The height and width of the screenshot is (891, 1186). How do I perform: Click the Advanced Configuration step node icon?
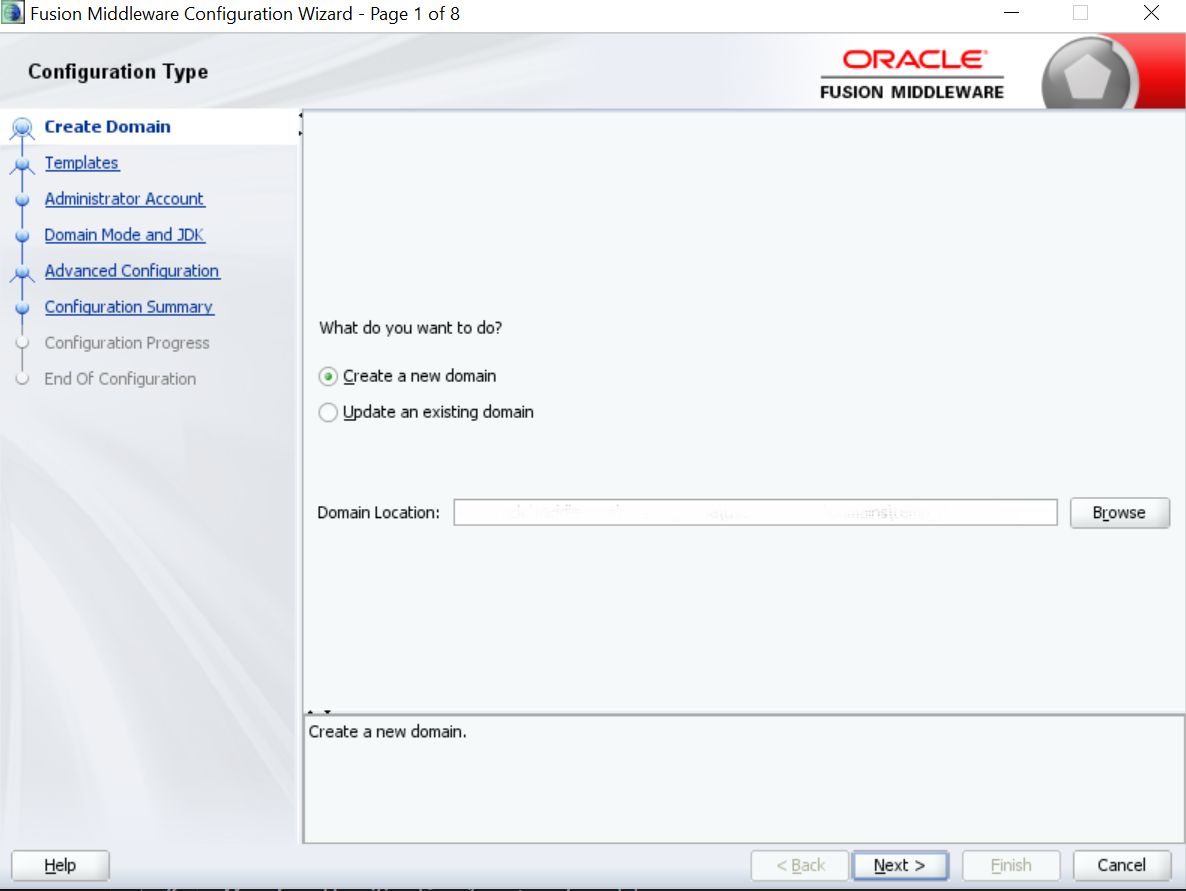pos(22,273)
